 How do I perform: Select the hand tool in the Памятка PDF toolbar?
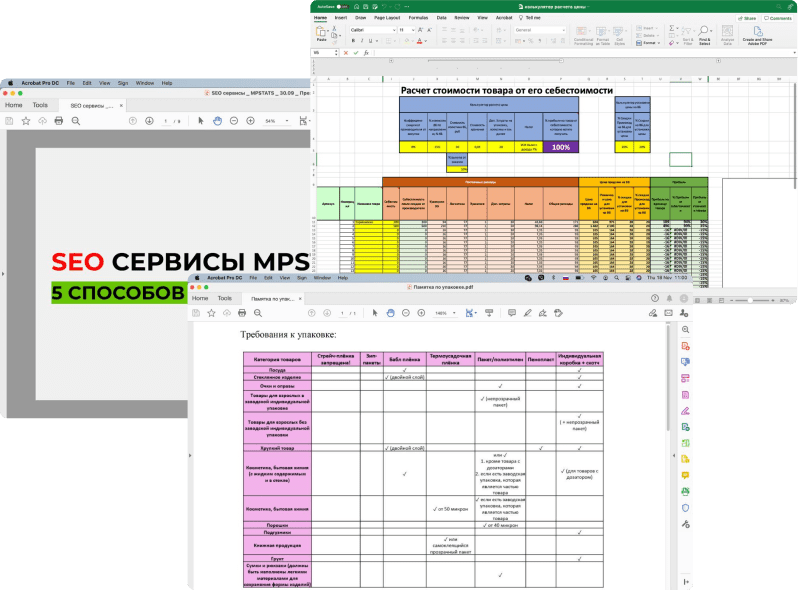(x=390, y=313)
